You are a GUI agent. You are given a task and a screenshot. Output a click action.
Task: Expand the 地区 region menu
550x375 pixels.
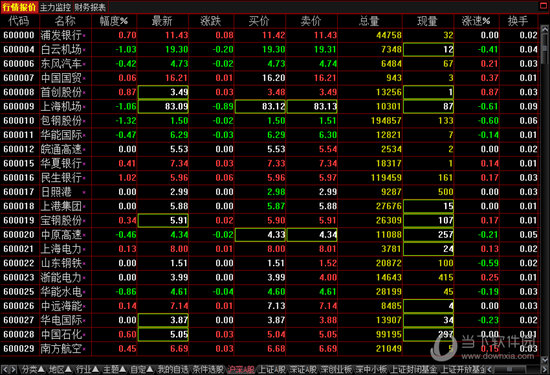pyautogui.click(x=60, y=369)
